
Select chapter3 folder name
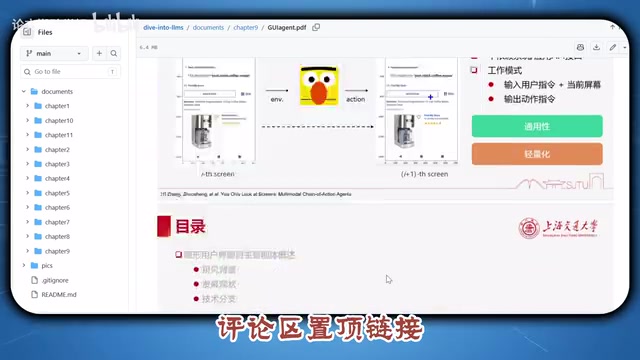point(57,164)
